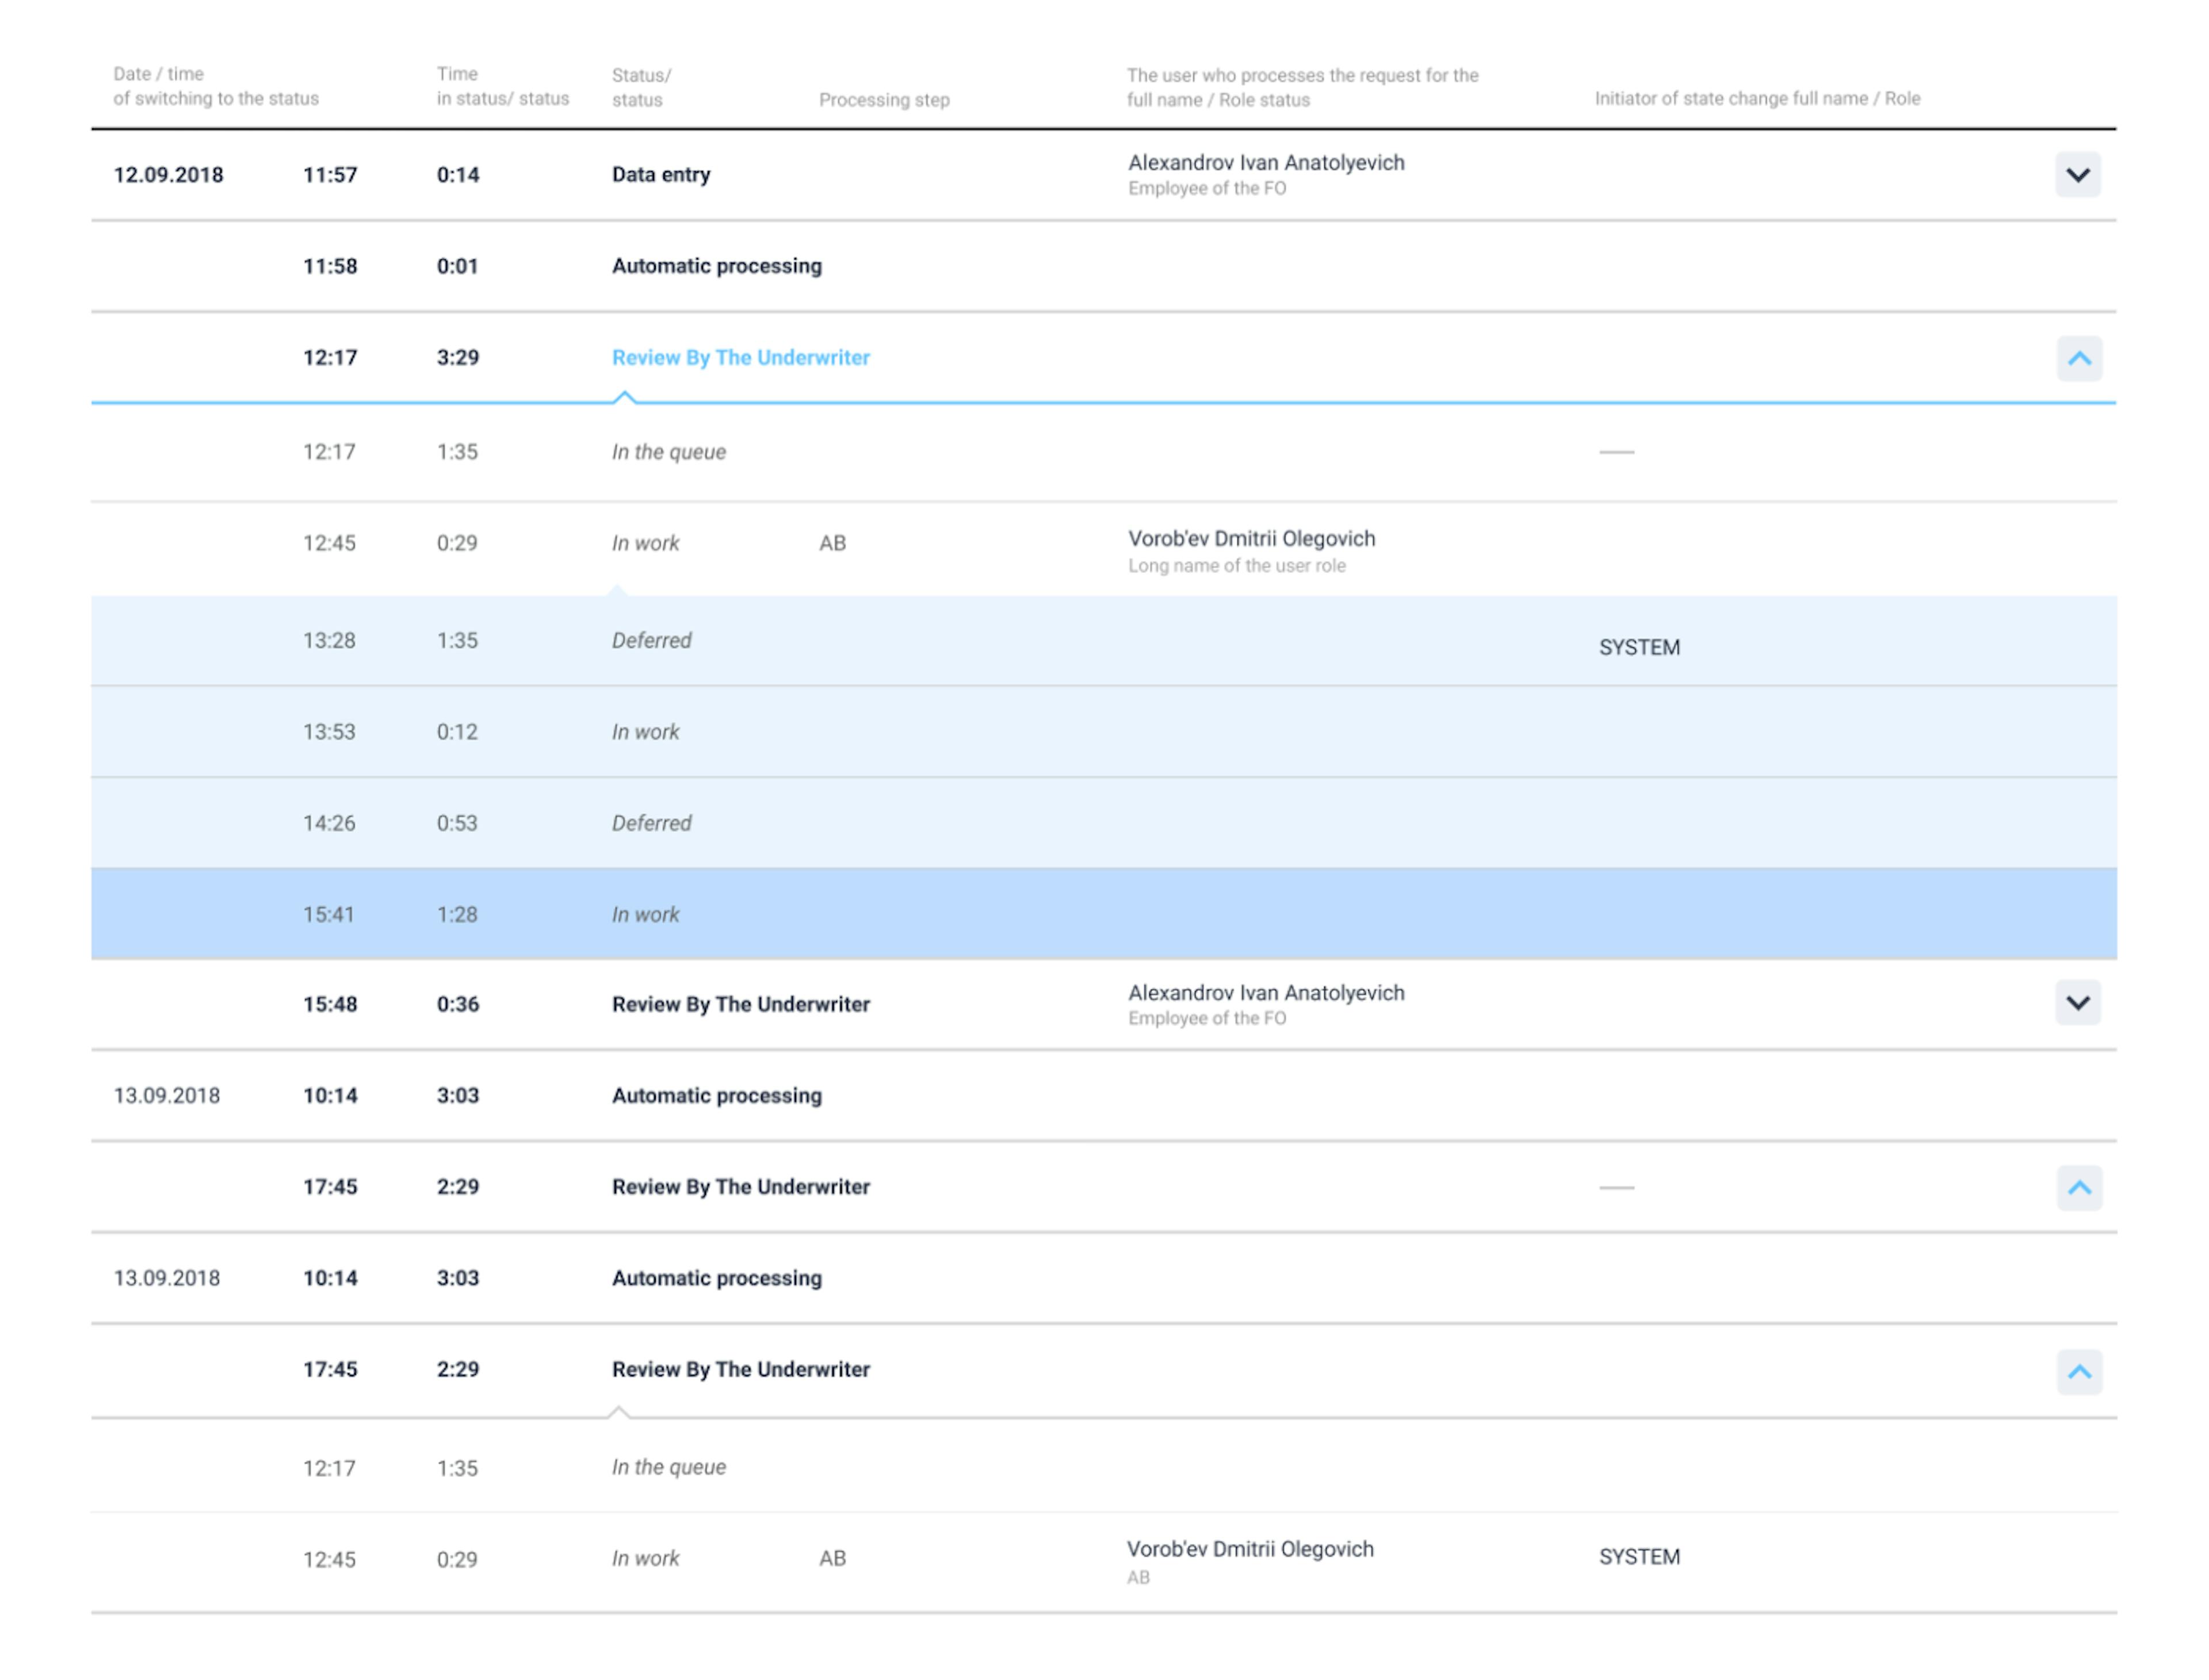Click the 14:26 time cell
Screen dimensions: 2209x1680
click(329, 823)
